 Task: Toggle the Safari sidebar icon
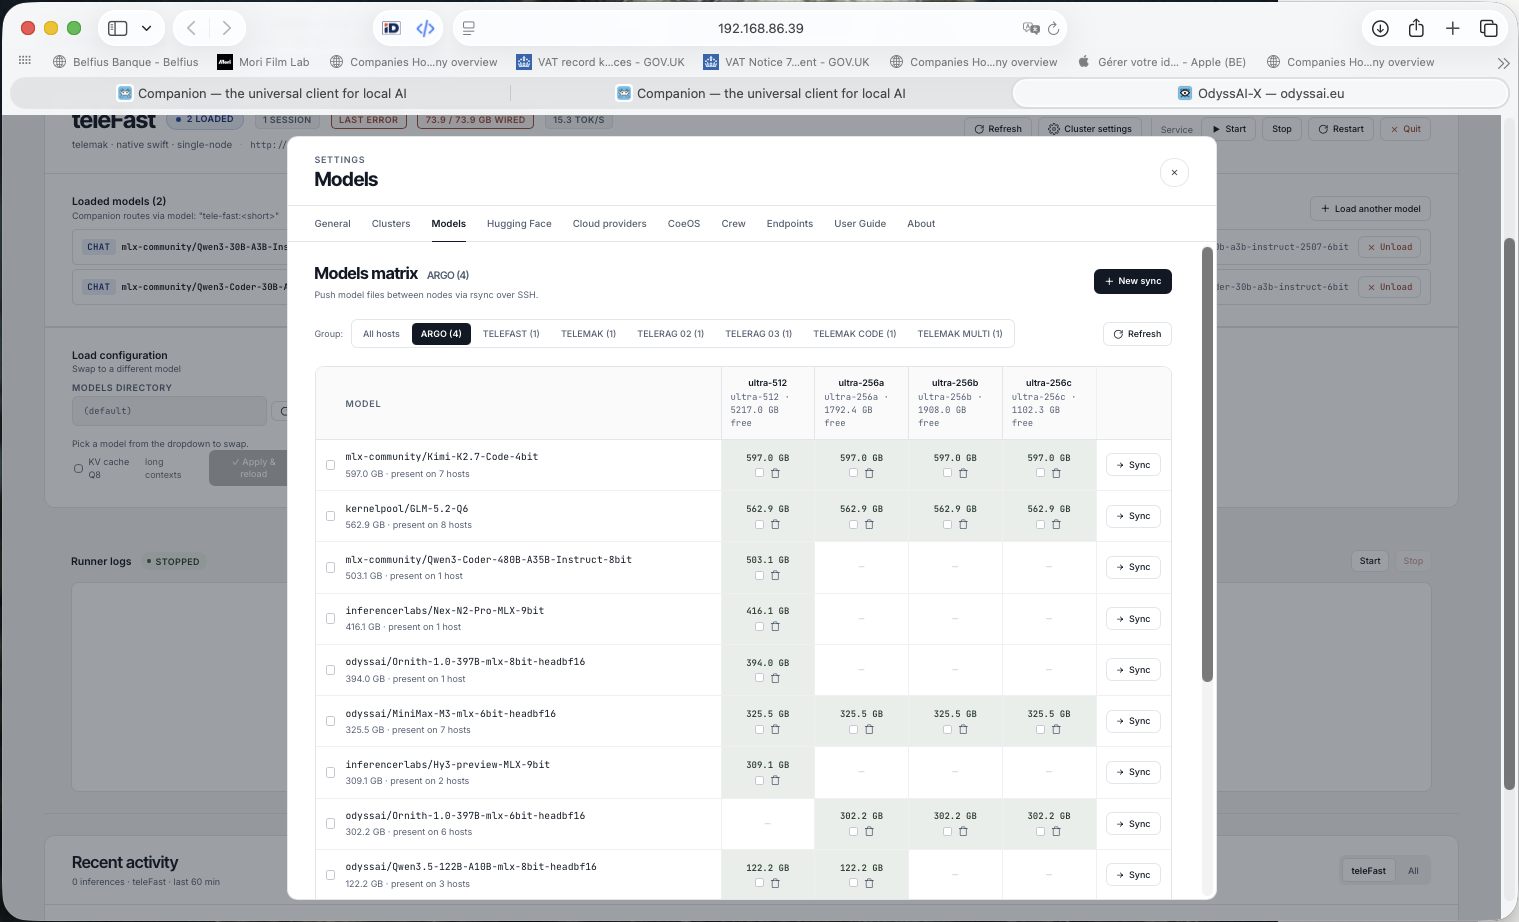pos(118,28)
